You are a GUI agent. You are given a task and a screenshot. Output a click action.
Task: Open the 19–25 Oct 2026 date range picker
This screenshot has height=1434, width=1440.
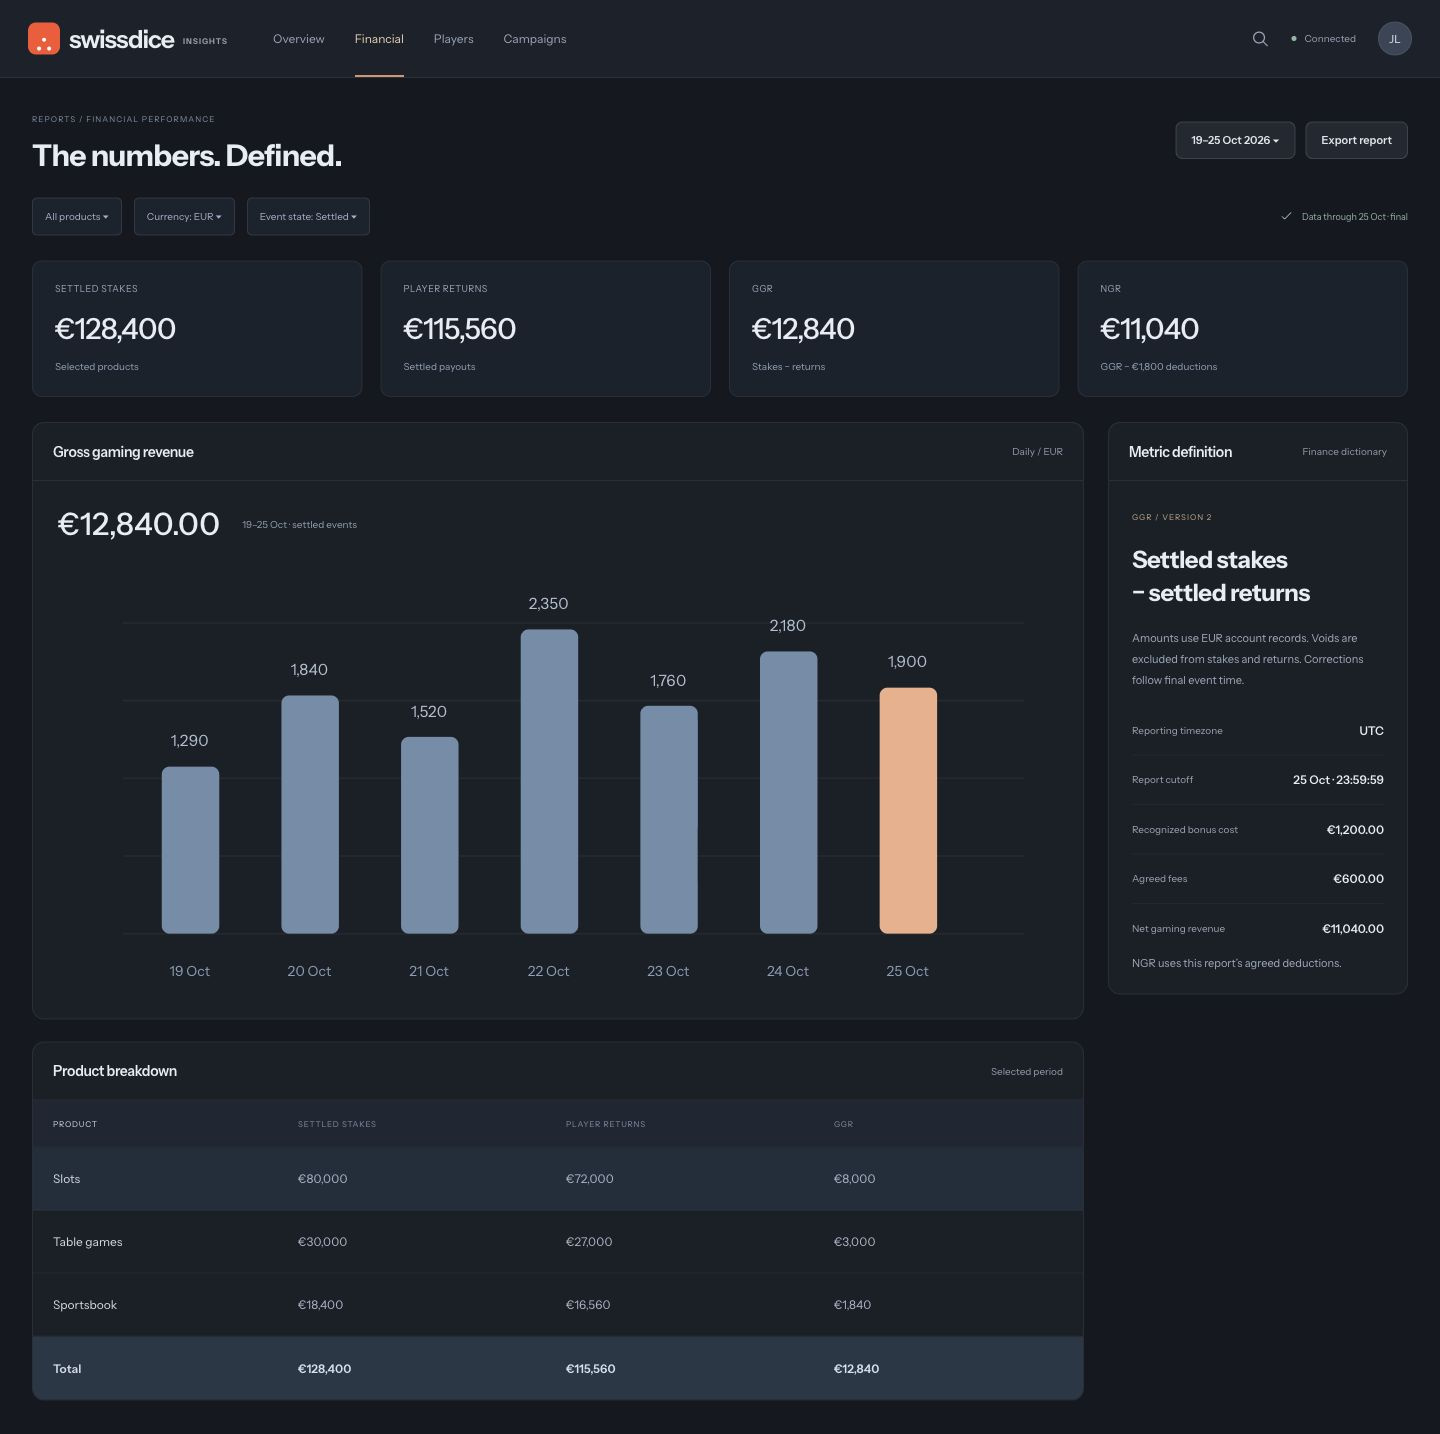1235,140
